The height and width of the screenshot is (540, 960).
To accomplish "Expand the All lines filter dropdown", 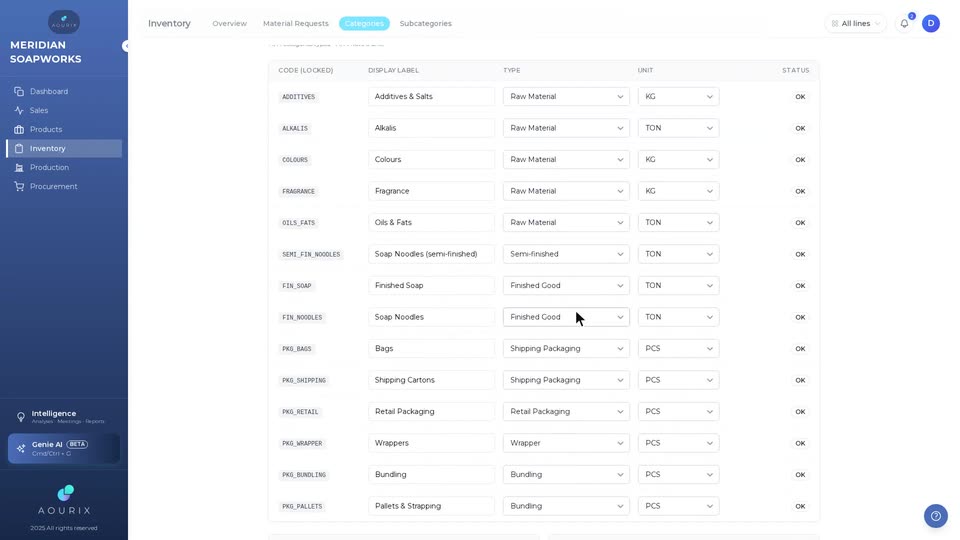I will click(855, 23).
